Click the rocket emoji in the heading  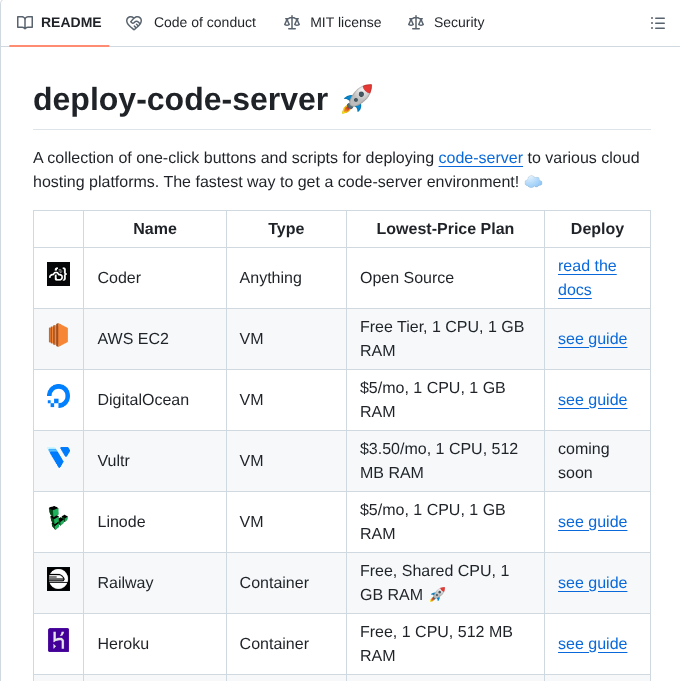coord(357,99)
